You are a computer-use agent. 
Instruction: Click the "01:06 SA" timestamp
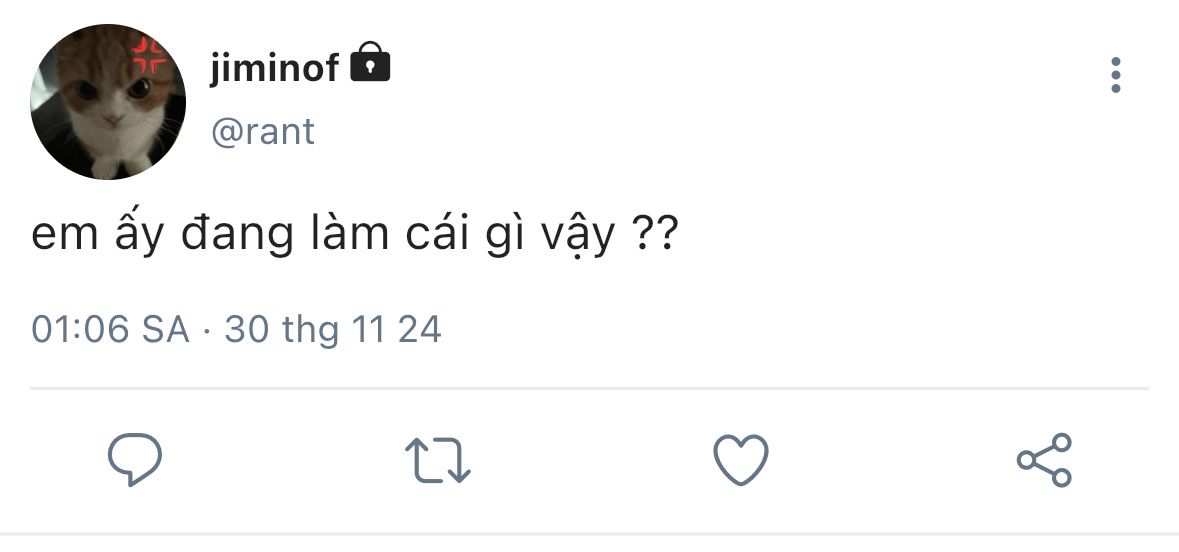click(111, 330)
